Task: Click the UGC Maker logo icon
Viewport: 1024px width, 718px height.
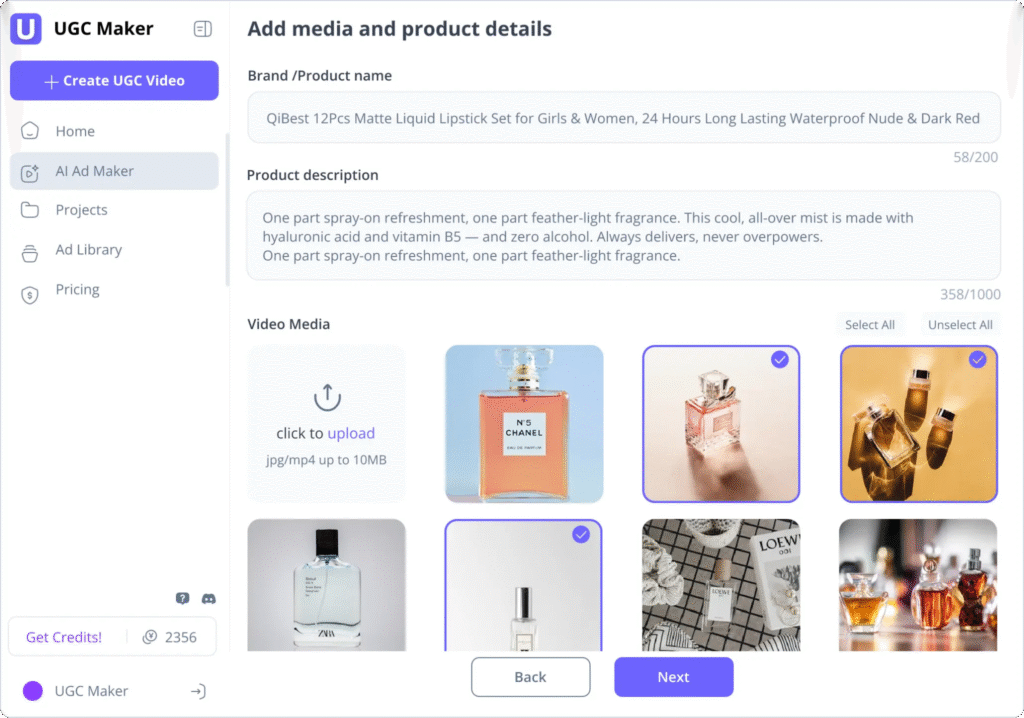Action: [x=26, y=29]
